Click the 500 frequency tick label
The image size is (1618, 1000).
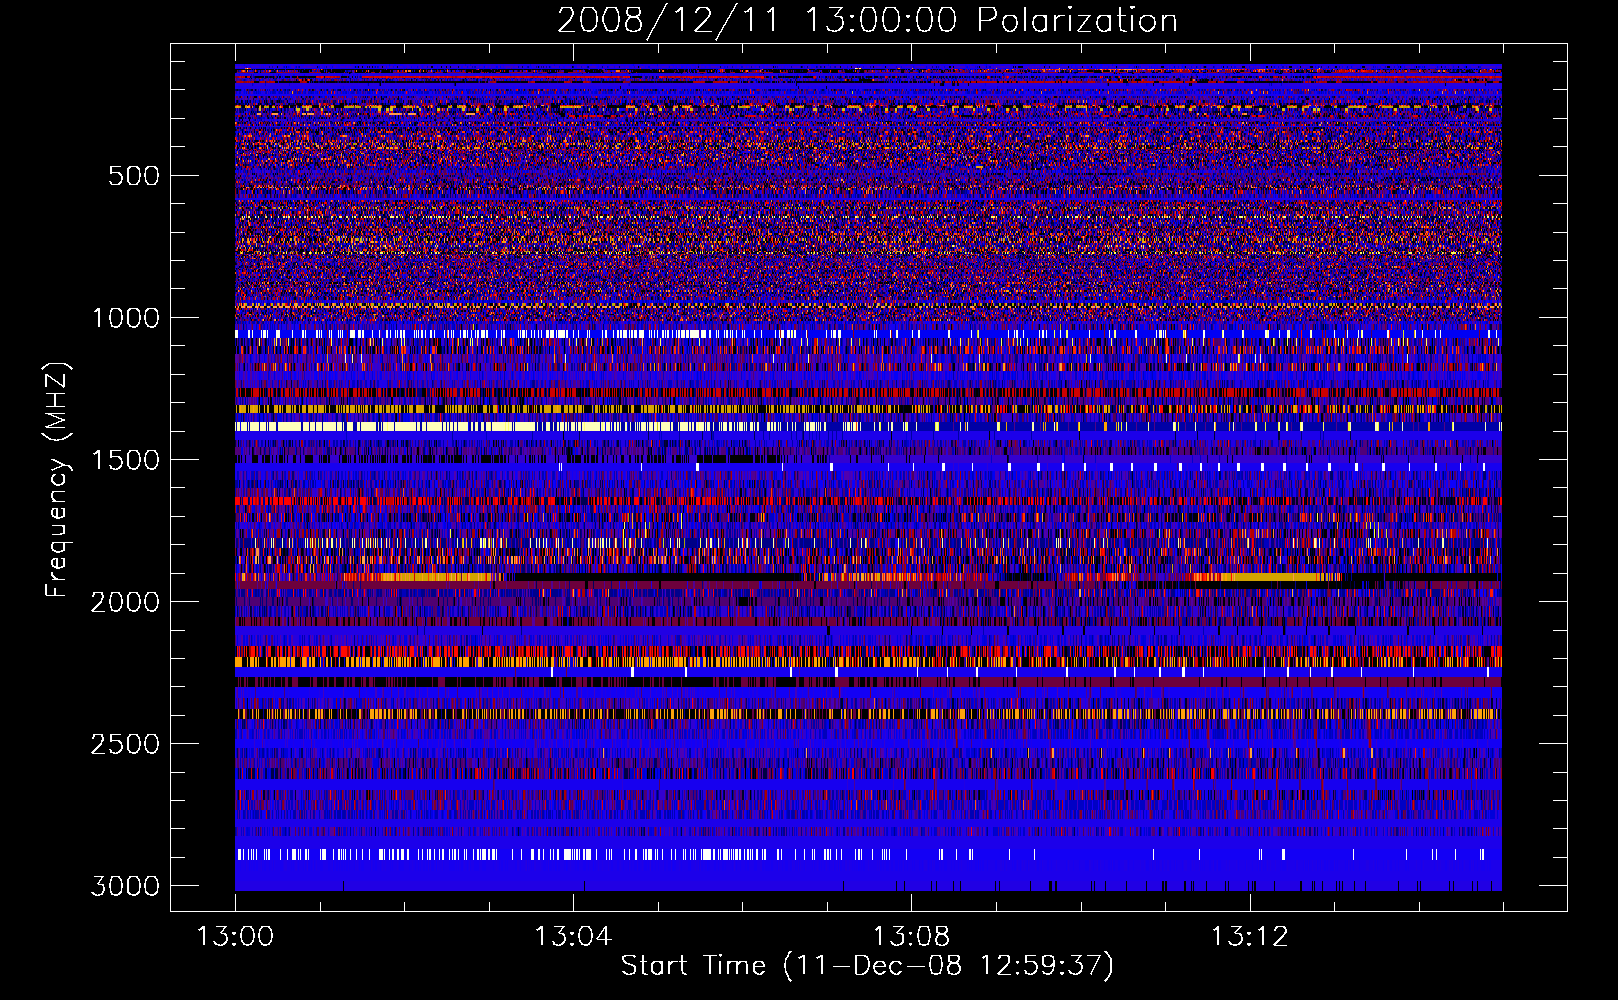click(133, 176)
